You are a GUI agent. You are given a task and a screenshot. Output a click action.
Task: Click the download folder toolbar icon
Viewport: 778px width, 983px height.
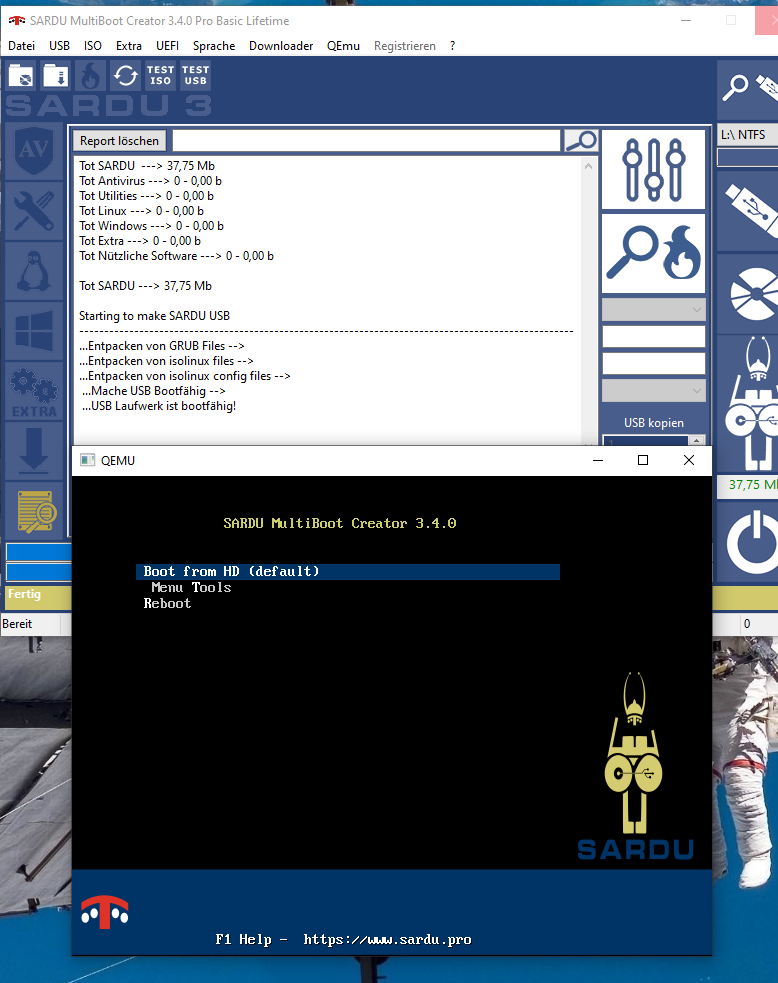pyautogui.click(x=56, y=76)
